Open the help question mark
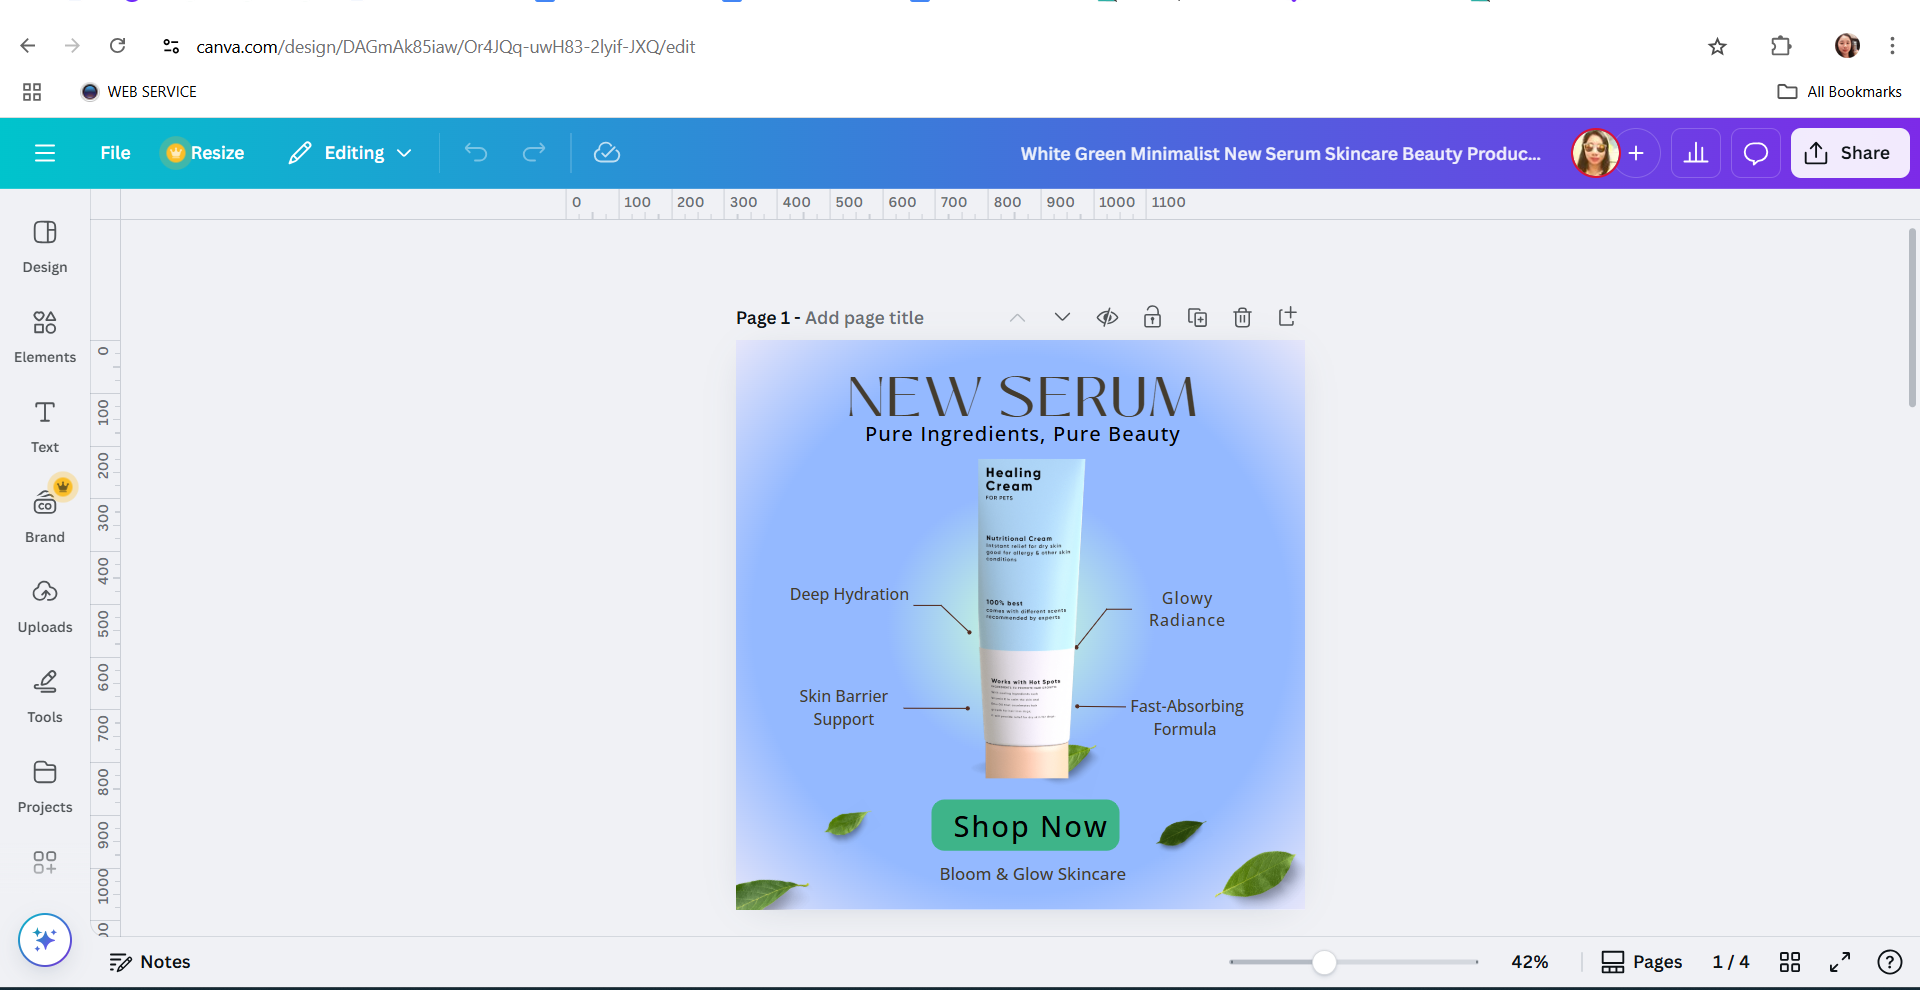The height and width of the screenshot is (990, 1920). tap(1889, 962)
